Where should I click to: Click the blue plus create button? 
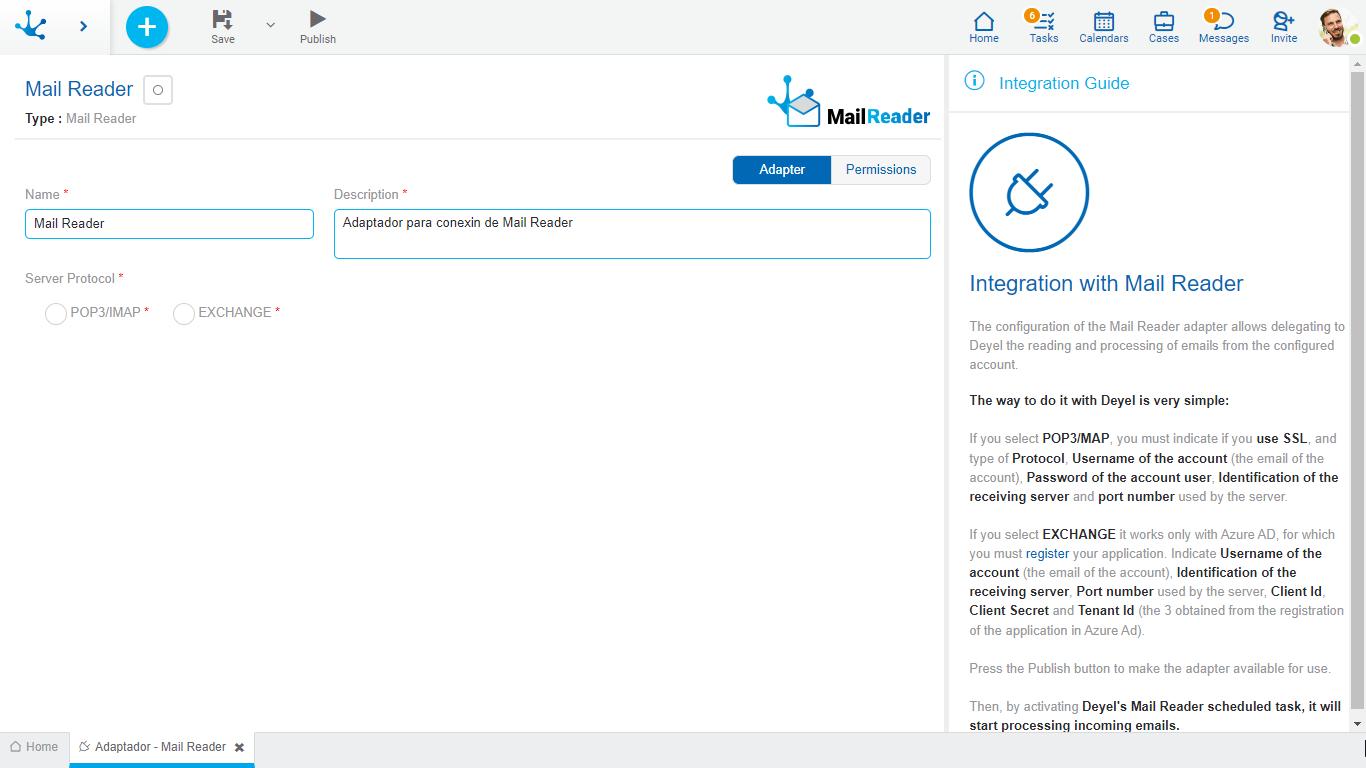point(147,27)
